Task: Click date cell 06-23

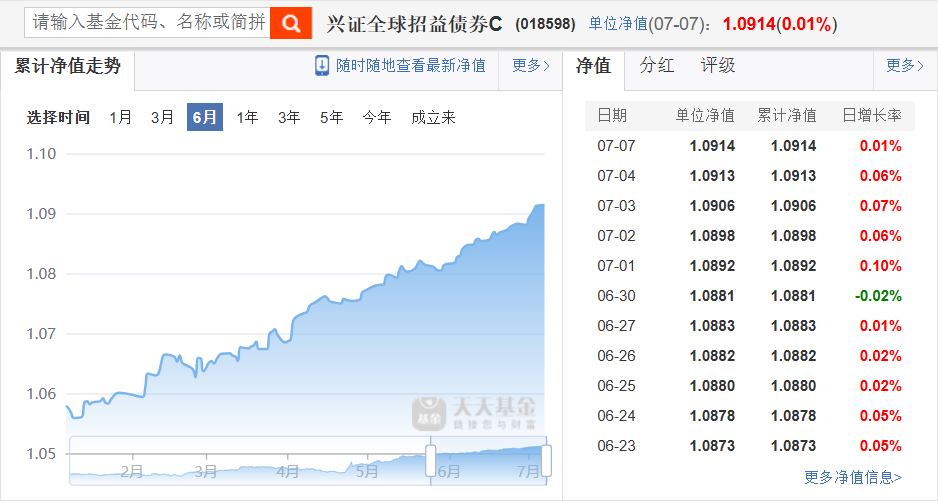Action: pos(616,446)
